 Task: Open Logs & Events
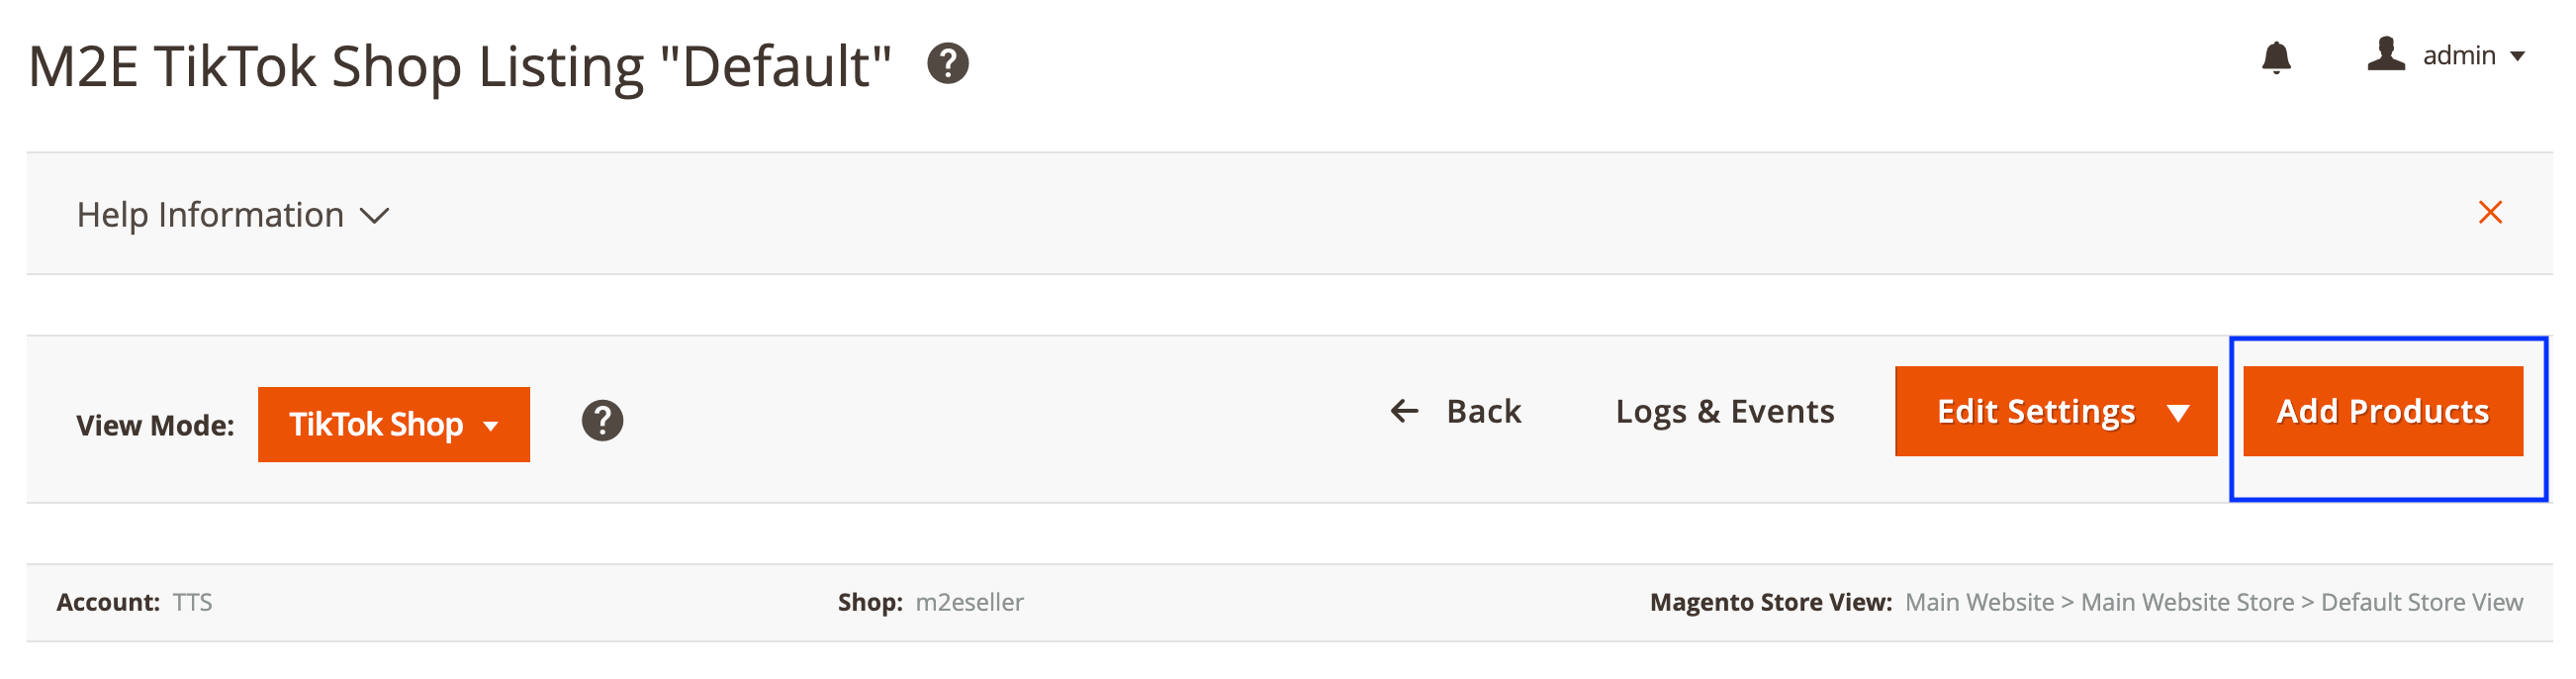pos(1724,411)
